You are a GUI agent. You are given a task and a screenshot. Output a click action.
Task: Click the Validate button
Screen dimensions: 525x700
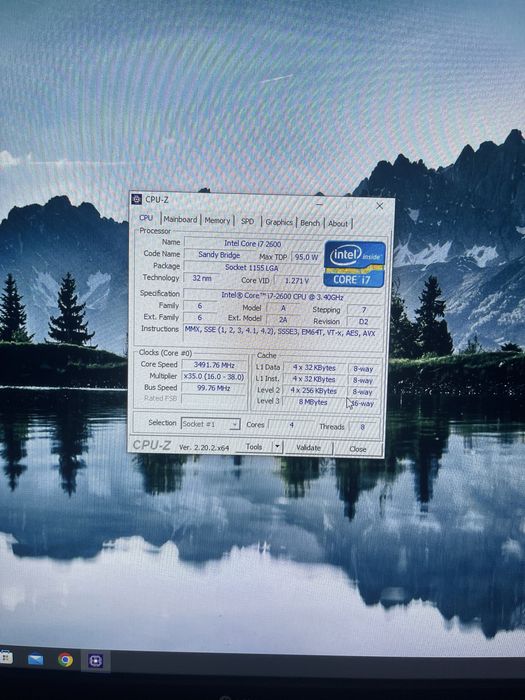pos(308,448)
